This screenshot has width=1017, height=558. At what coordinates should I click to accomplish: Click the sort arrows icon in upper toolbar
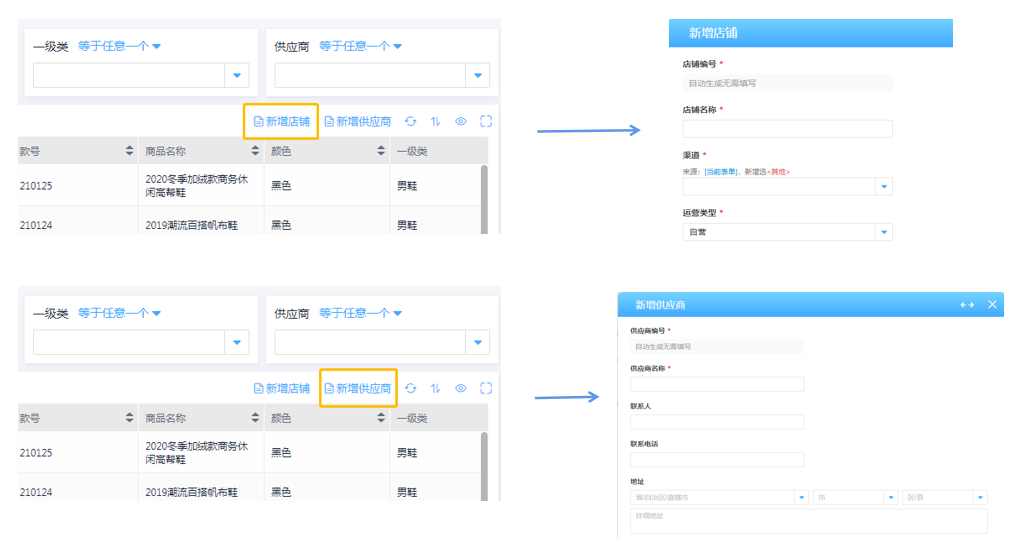point(435,121)
